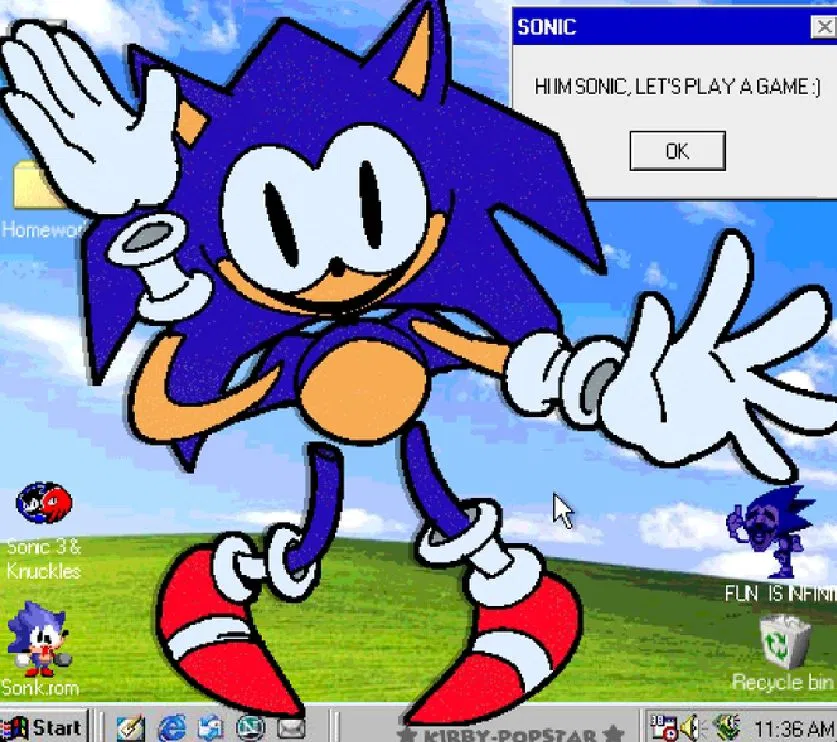Click the pencil-and-paper quick launch icon
This screenshot has width=837, height=742.
pos(131,727)
